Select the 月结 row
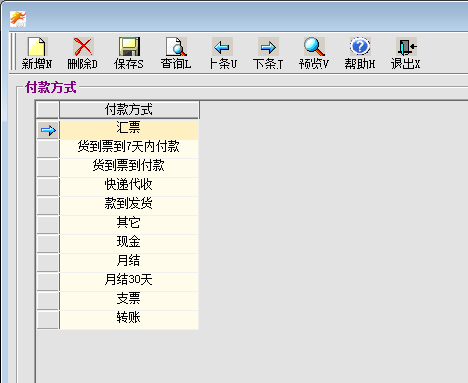468x383 pixels. (x=129, y=263)
